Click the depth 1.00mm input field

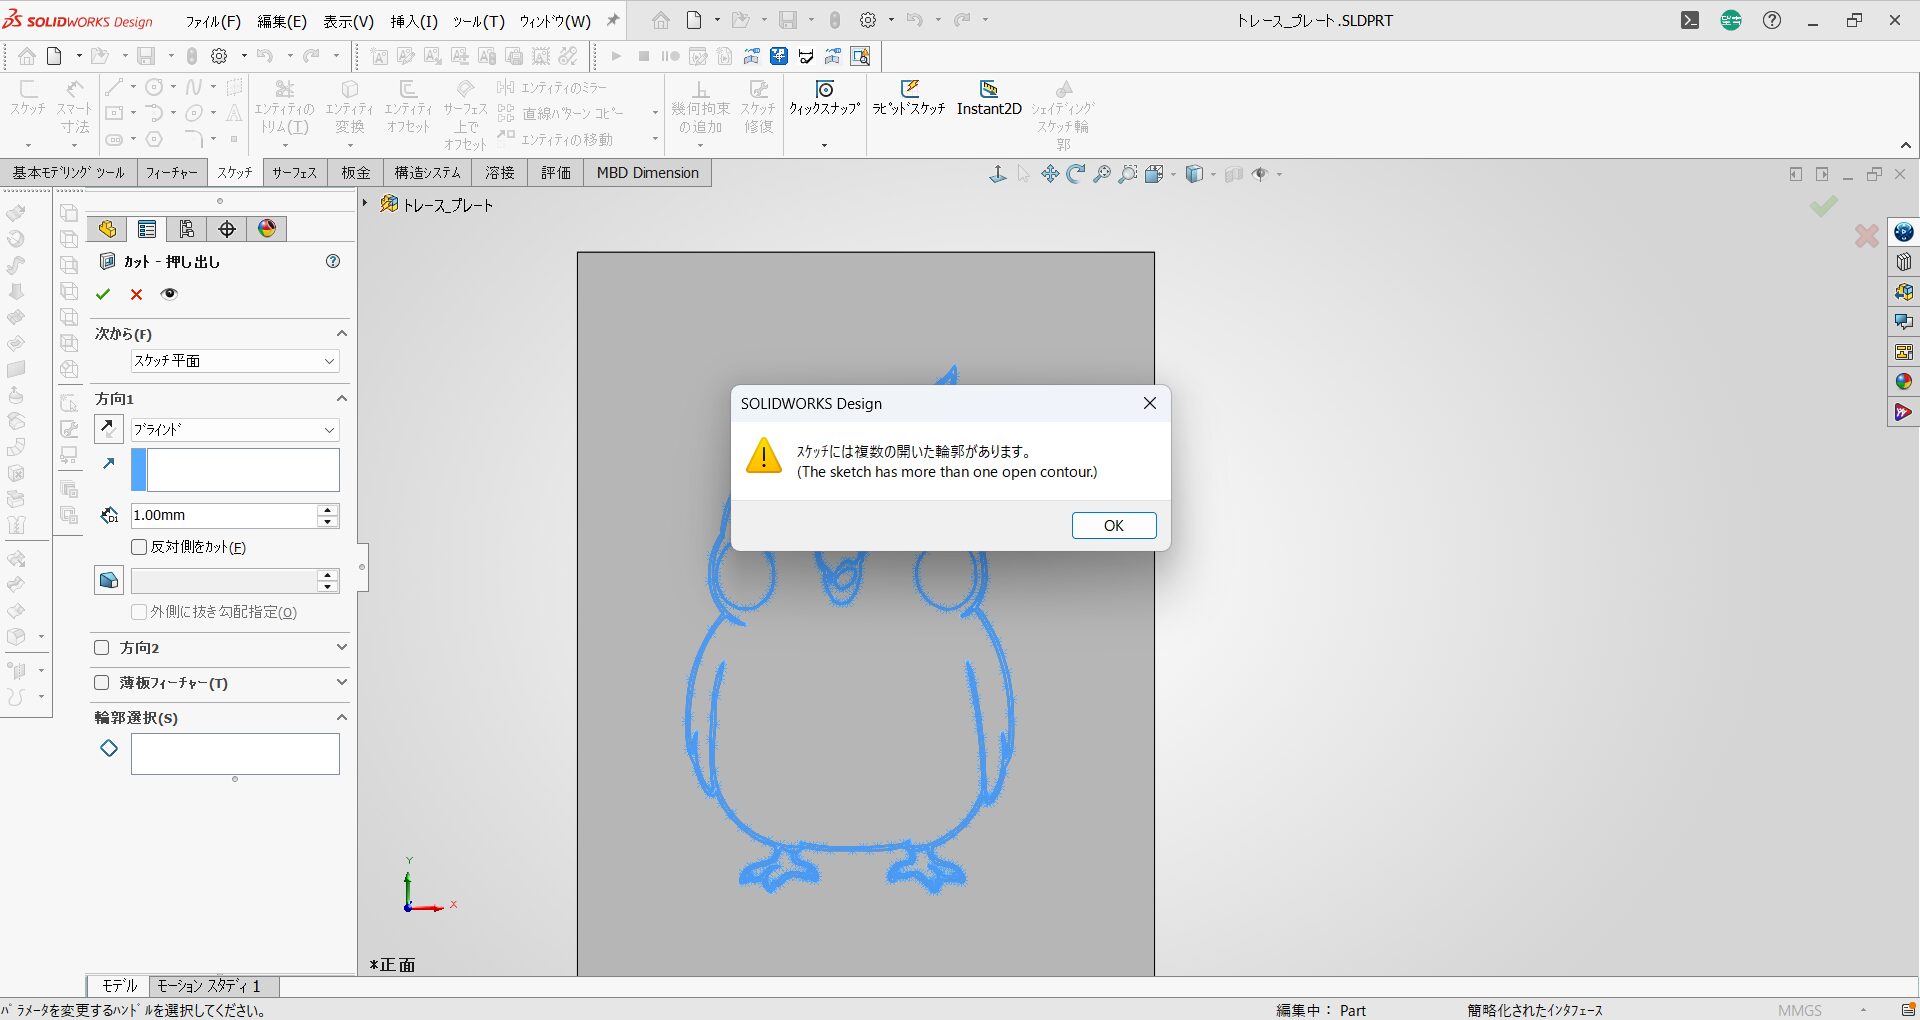point(224,515)
